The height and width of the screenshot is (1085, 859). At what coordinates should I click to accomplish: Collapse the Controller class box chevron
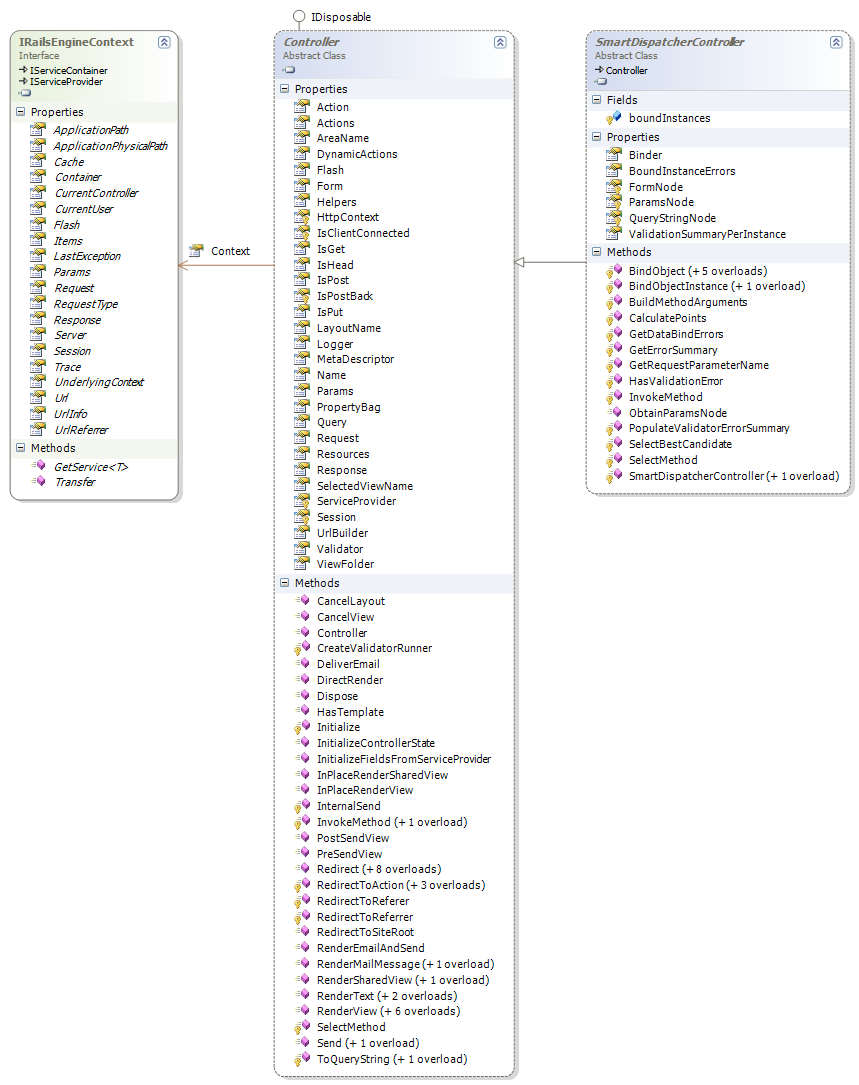[500, 42]
